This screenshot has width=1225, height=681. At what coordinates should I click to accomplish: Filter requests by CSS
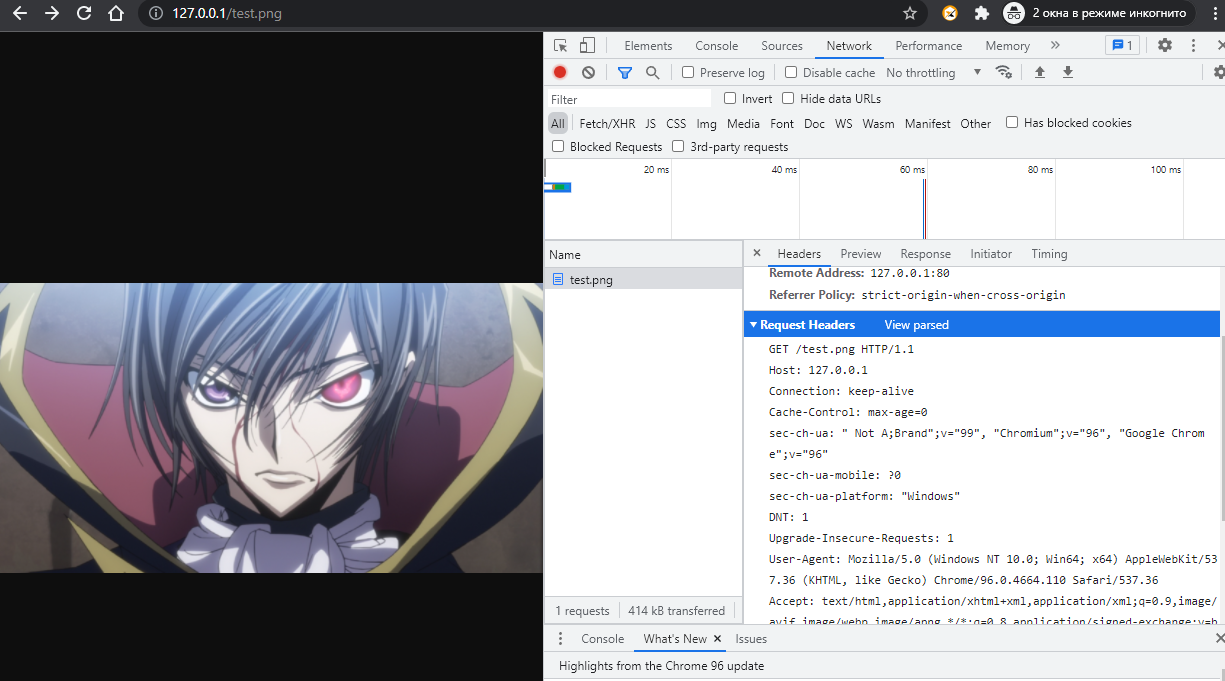pos(676,124)
